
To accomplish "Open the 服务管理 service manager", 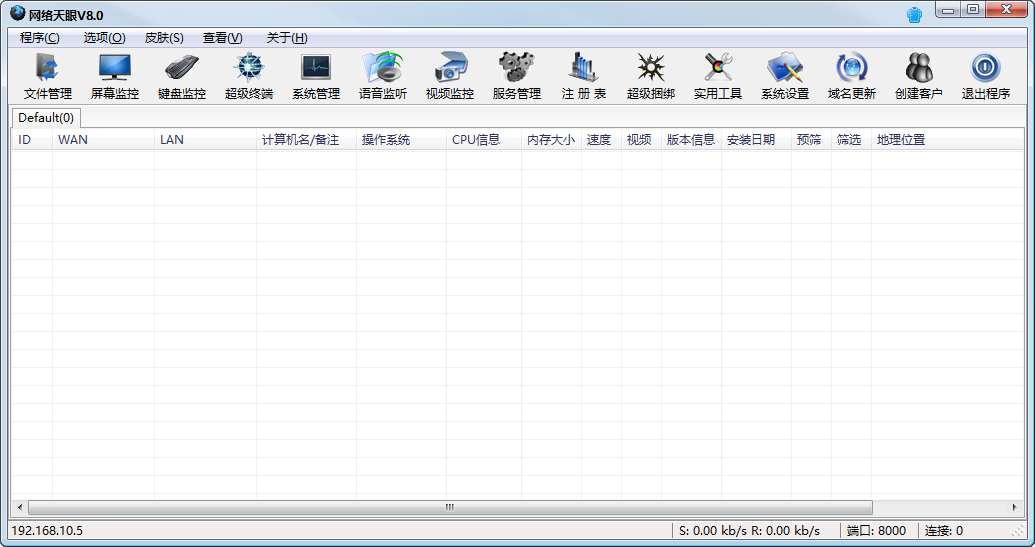I will click(517, 77).
